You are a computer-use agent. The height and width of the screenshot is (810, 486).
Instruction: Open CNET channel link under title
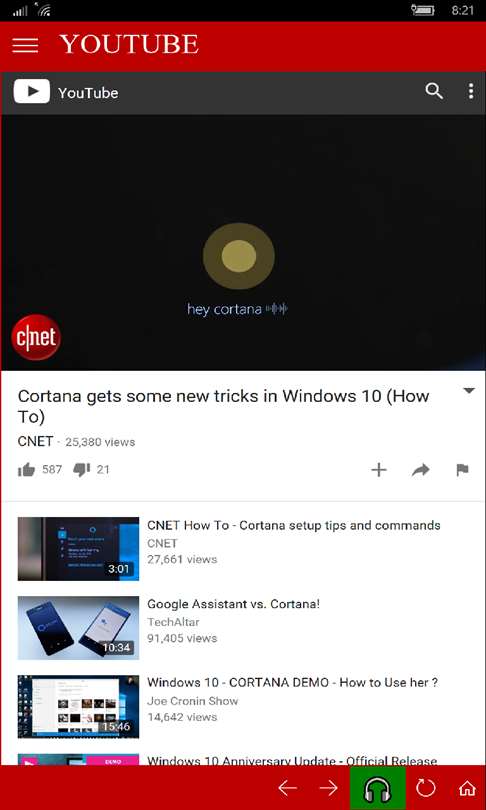coord(35,442)
